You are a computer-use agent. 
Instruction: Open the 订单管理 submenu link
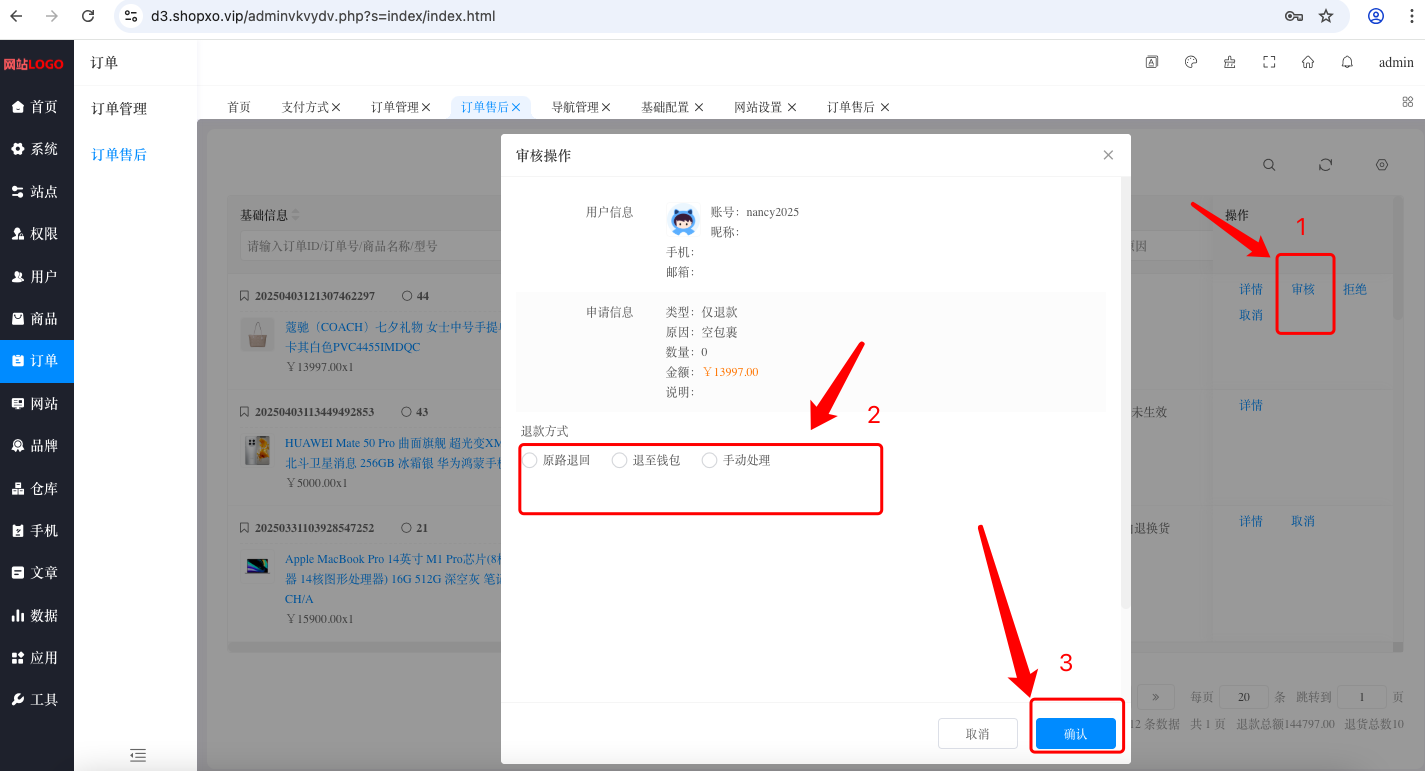119,109
